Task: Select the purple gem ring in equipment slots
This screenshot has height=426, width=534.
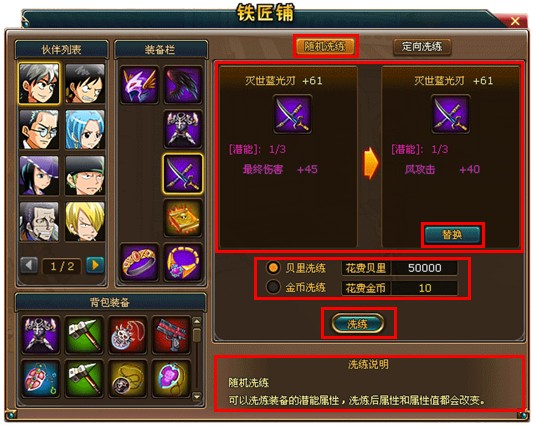Action: click(x=139, y=262)
